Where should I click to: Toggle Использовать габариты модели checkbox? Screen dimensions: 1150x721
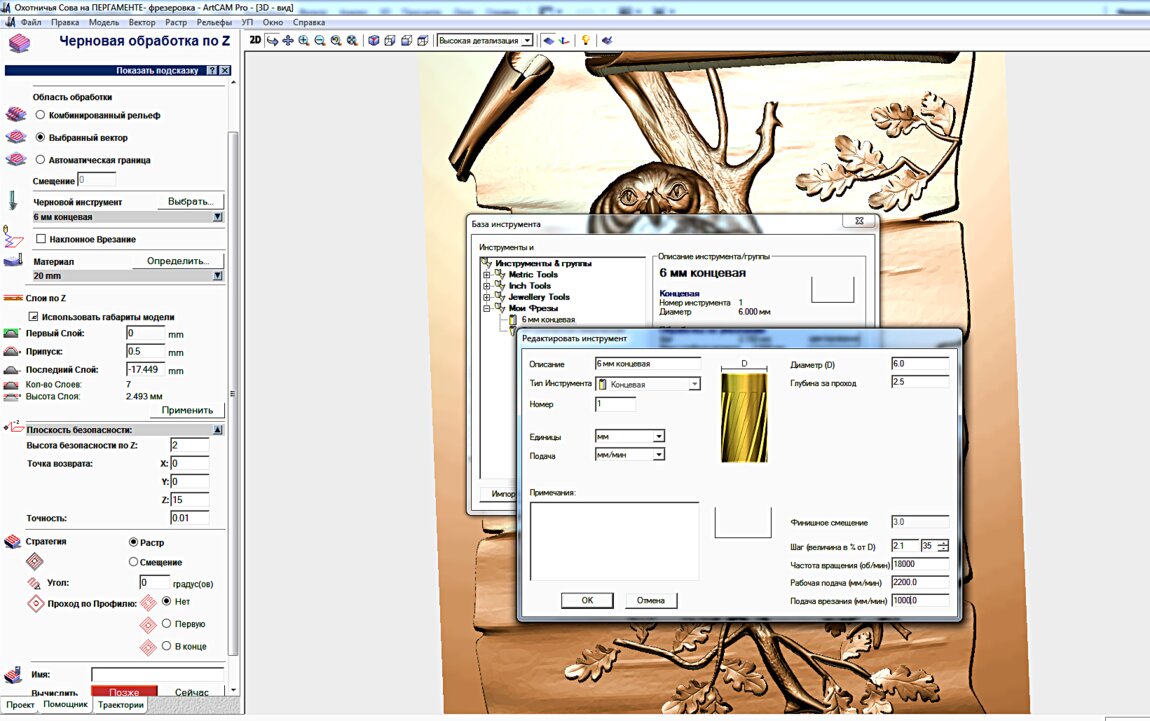click(33, 317)
